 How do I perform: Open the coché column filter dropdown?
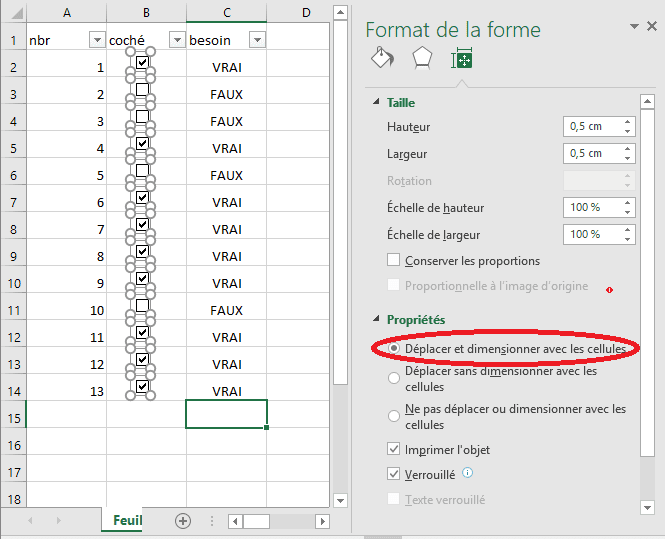point(177,40)
